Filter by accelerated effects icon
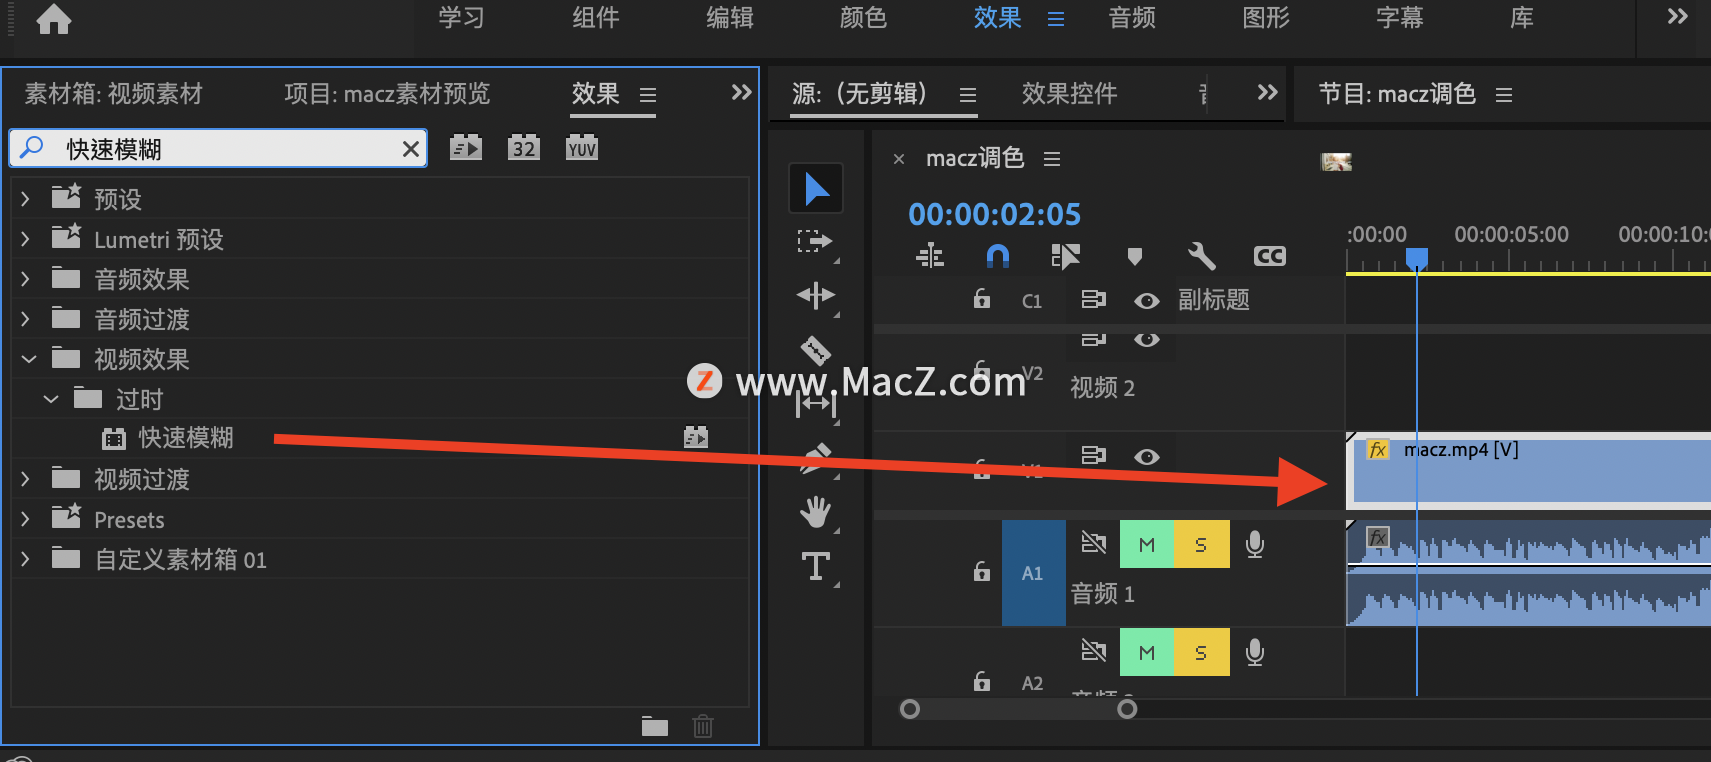This screenshot has width=1711, height=762. 466,148
